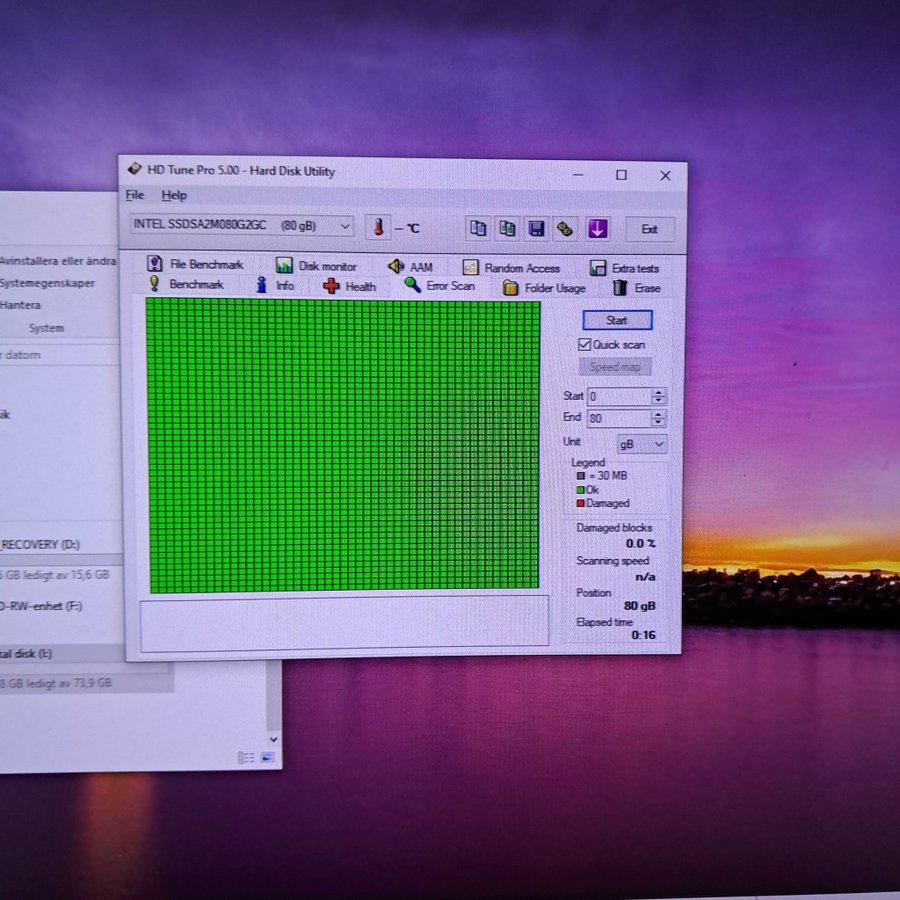The image size is (900, 900).
Task: Click 'GB ledigt av 73,9 GB' text
Action: pos(56,683)
